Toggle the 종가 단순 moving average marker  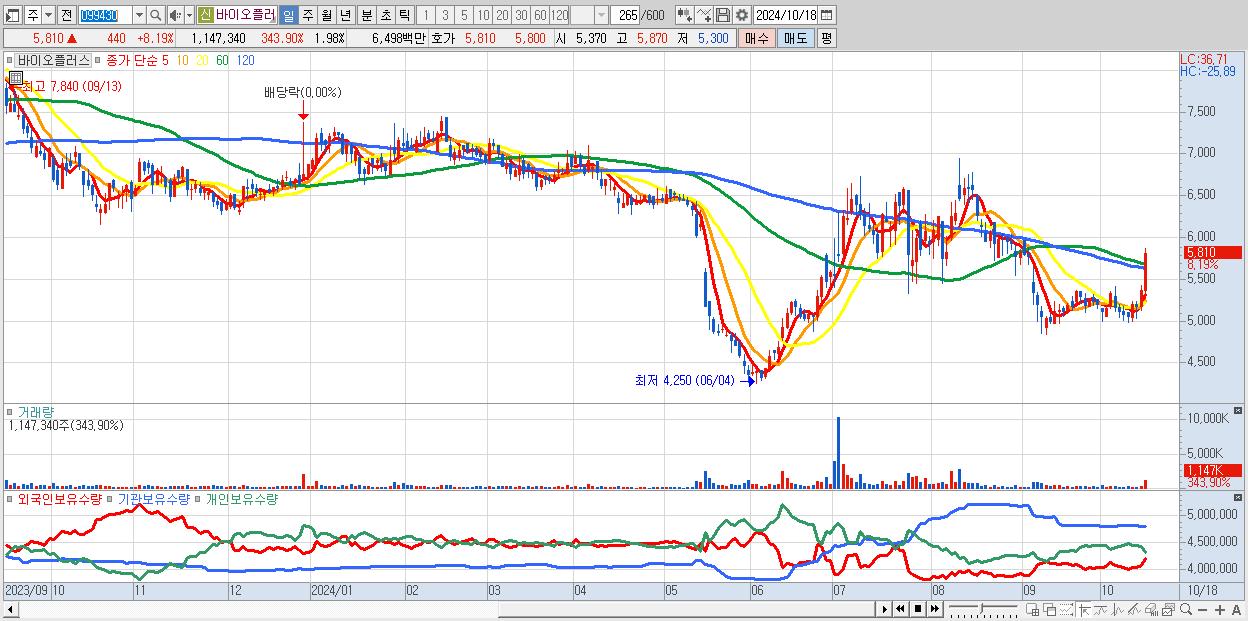tap(99, 60)
